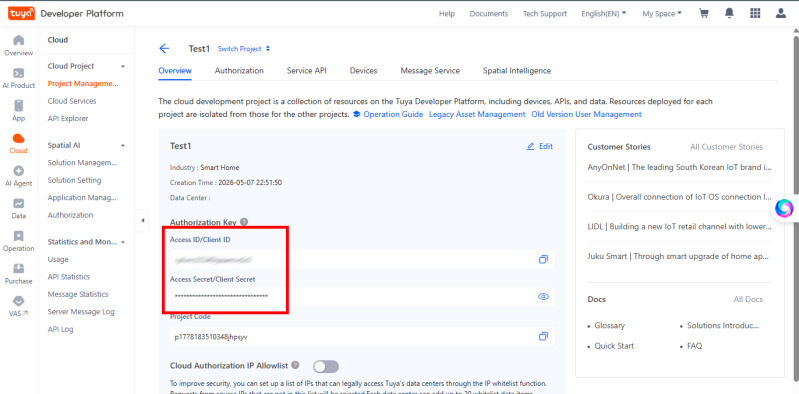Collapse Spatial AI group

(123, 145)
